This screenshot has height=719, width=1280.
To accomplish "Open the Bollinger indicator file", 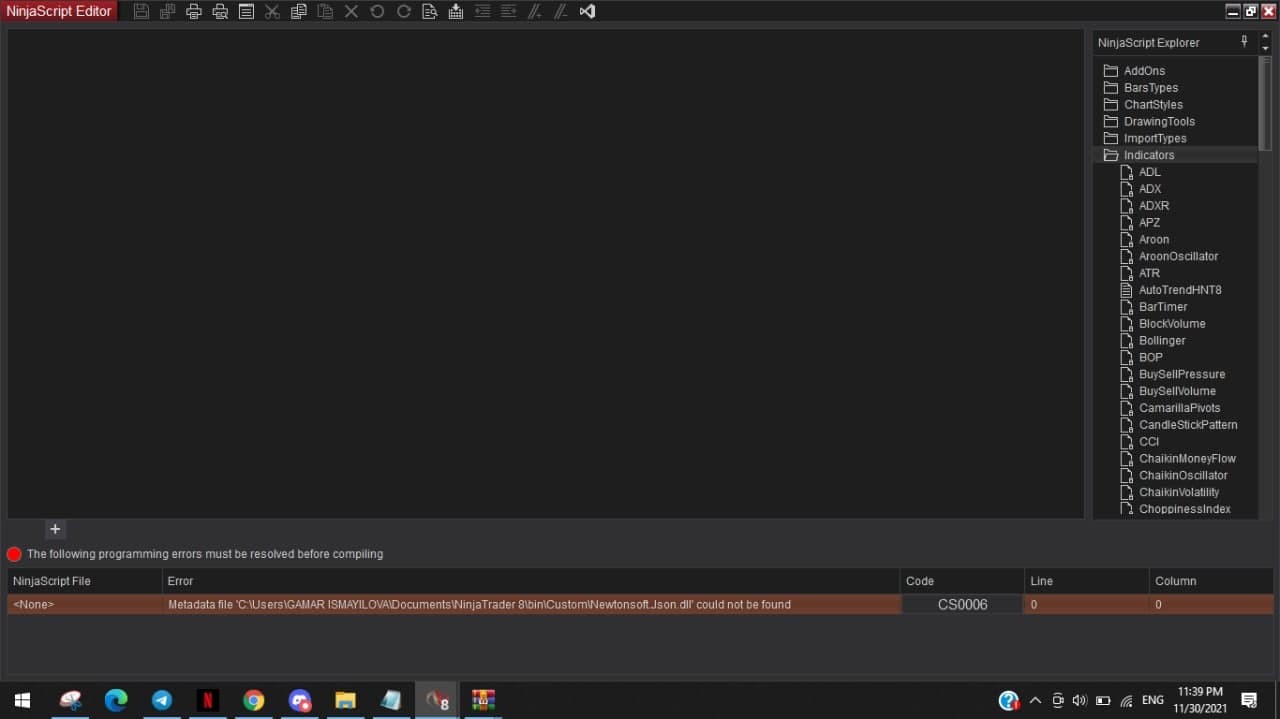I will tap(1153, 341).
